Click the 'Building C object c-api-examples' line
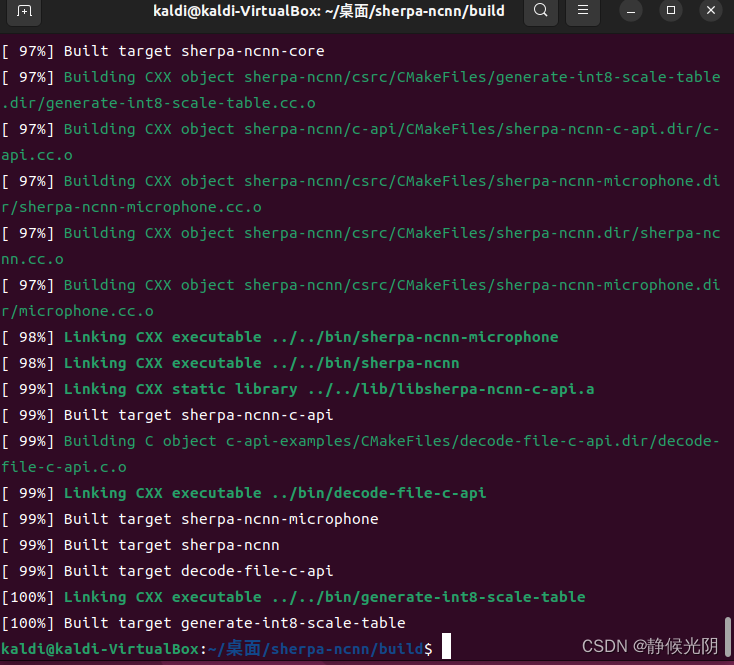734x665 pixels. click(x=360, y=441)
